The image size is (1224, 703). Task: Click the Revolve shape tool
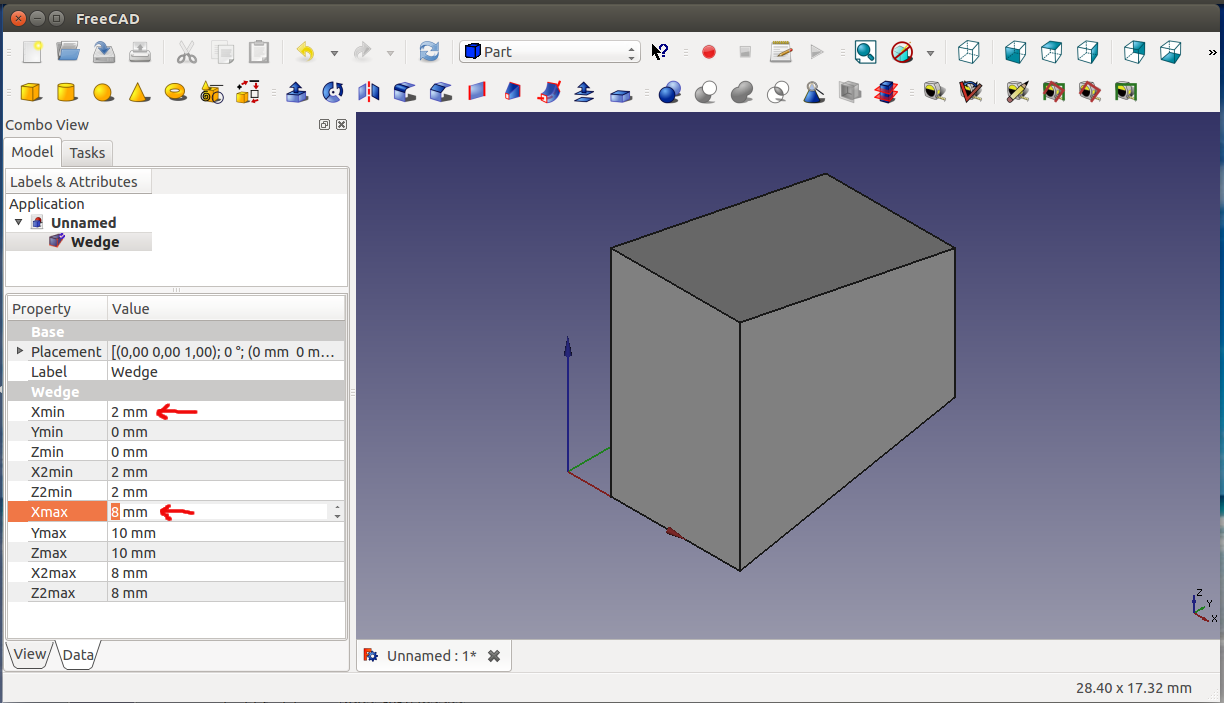pyautogui.click(x=332, y=93)
